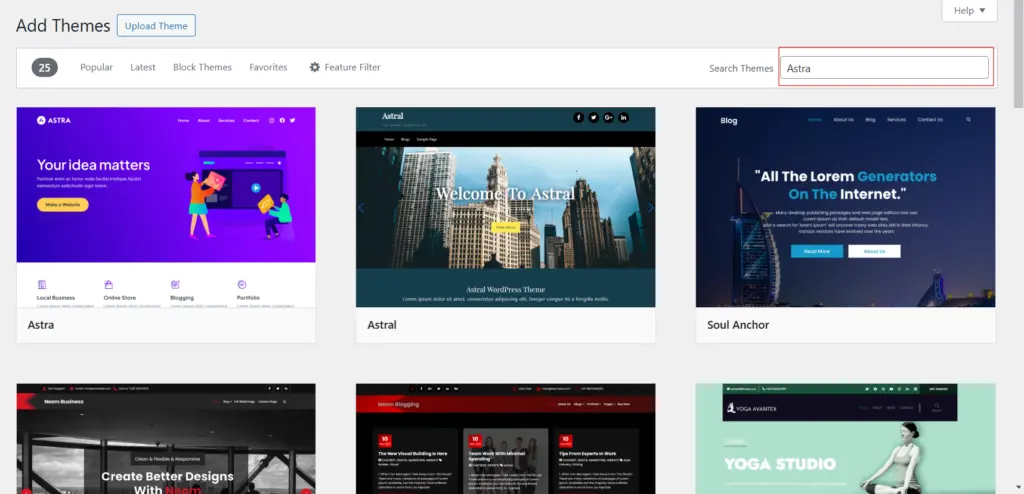This screenshot has height=494, width=1024.
Task: Click Read More button in Soul Anchor preview
Action: [816, 252]
